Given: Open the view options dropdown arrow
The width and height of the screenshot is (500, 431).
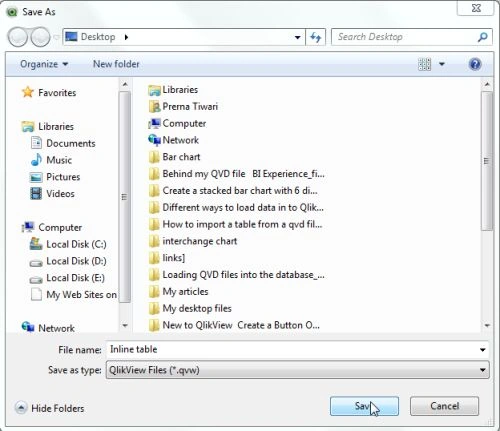Looking at the screenshot, I should [x=442, y=64].
